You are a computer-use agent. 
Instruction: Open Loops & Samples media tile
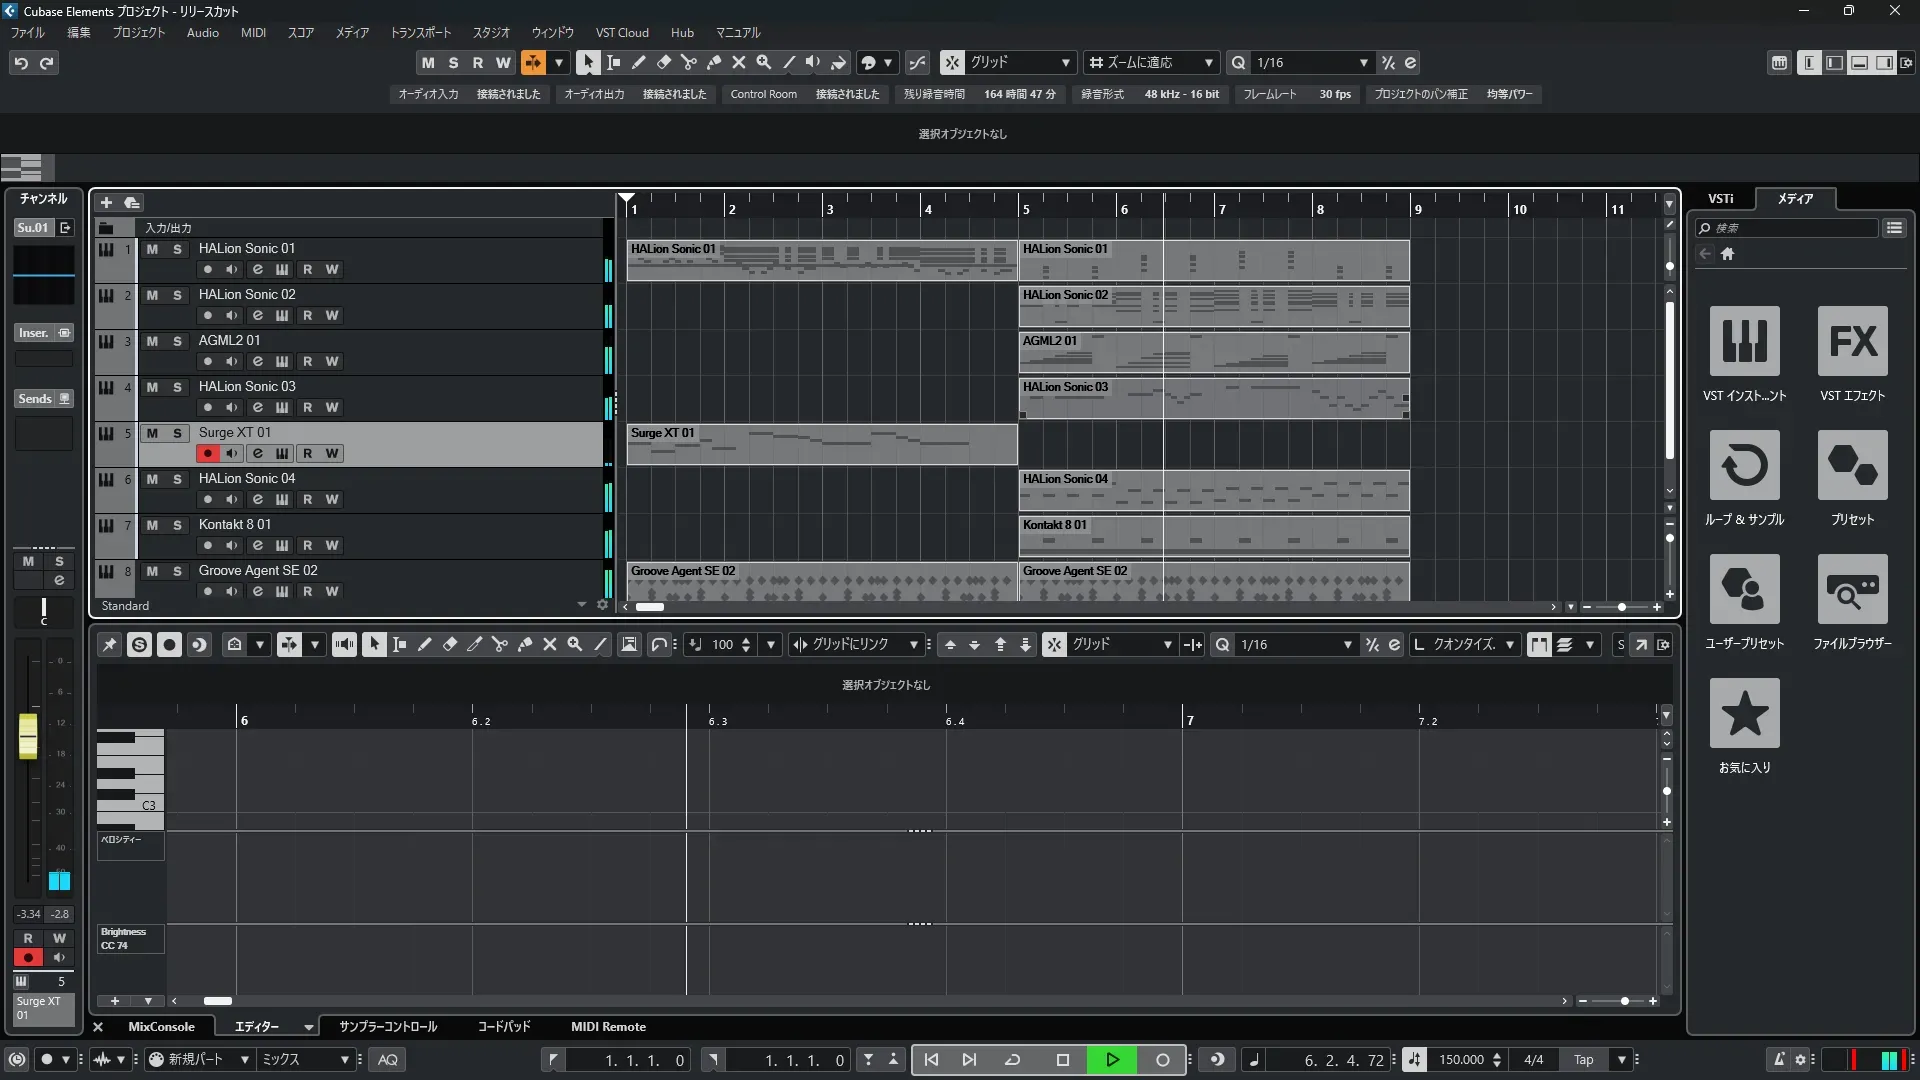click(1744, 466)
